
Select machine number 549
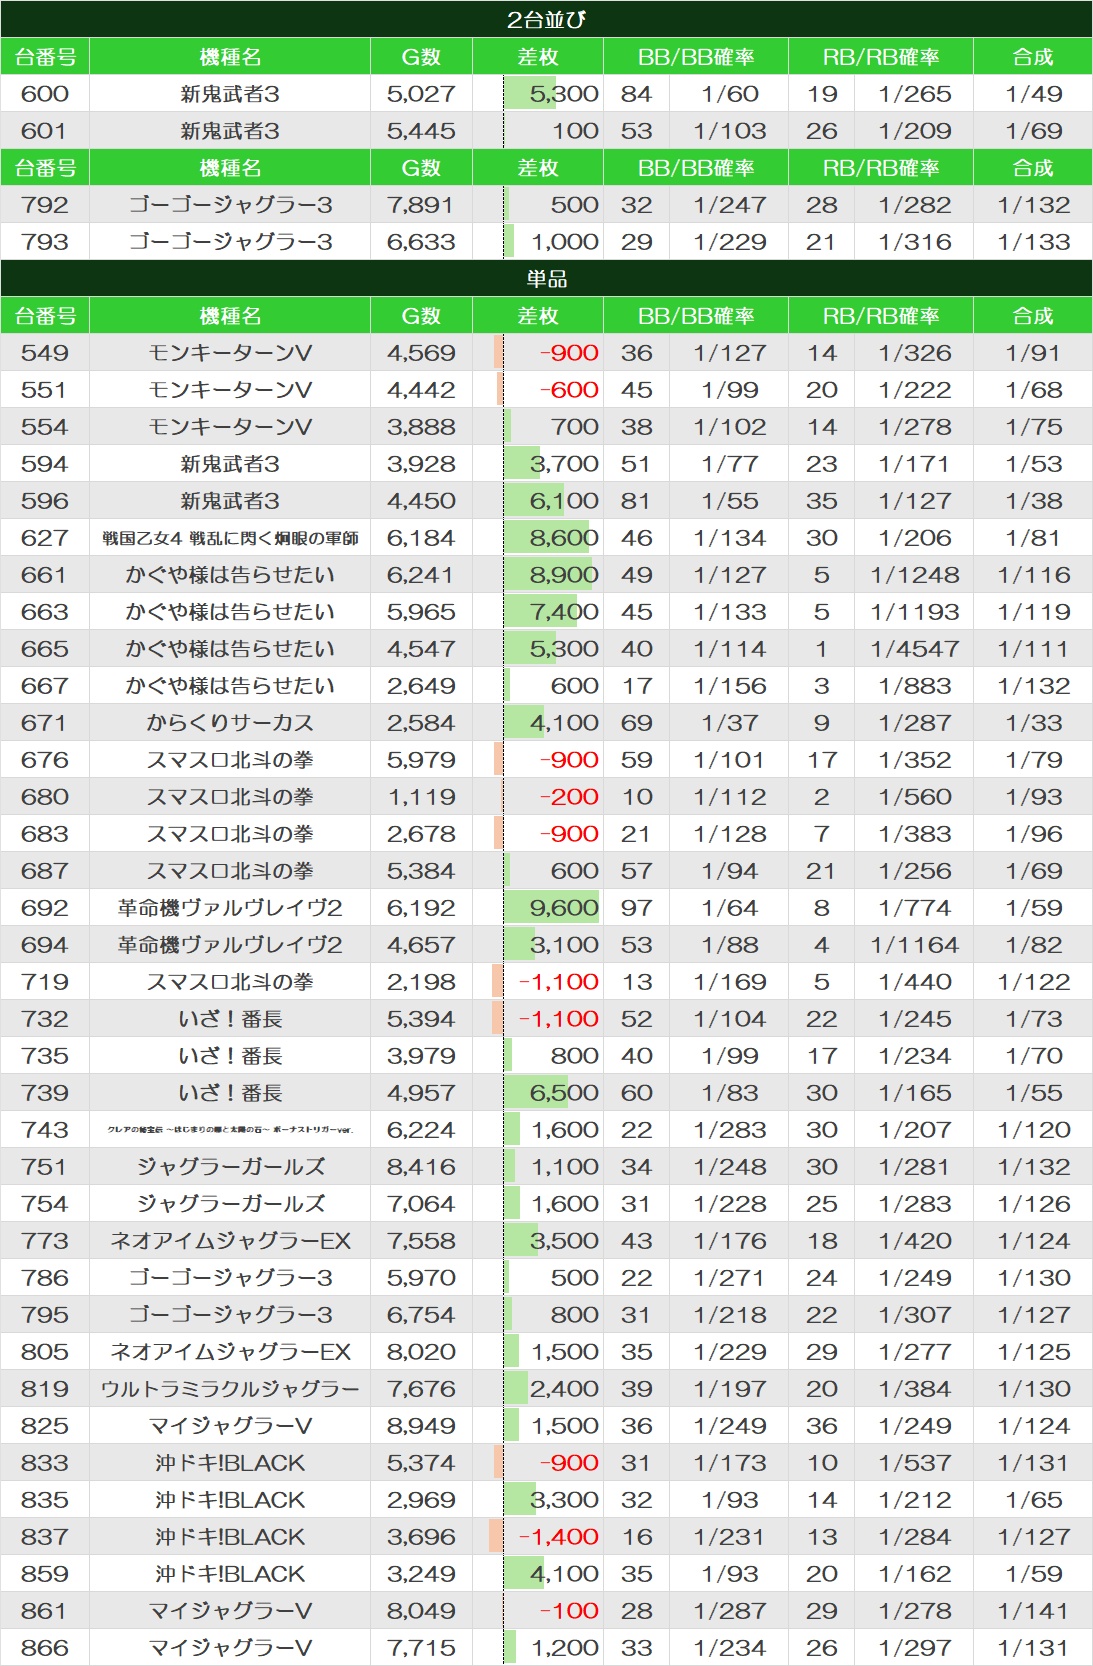45,353
